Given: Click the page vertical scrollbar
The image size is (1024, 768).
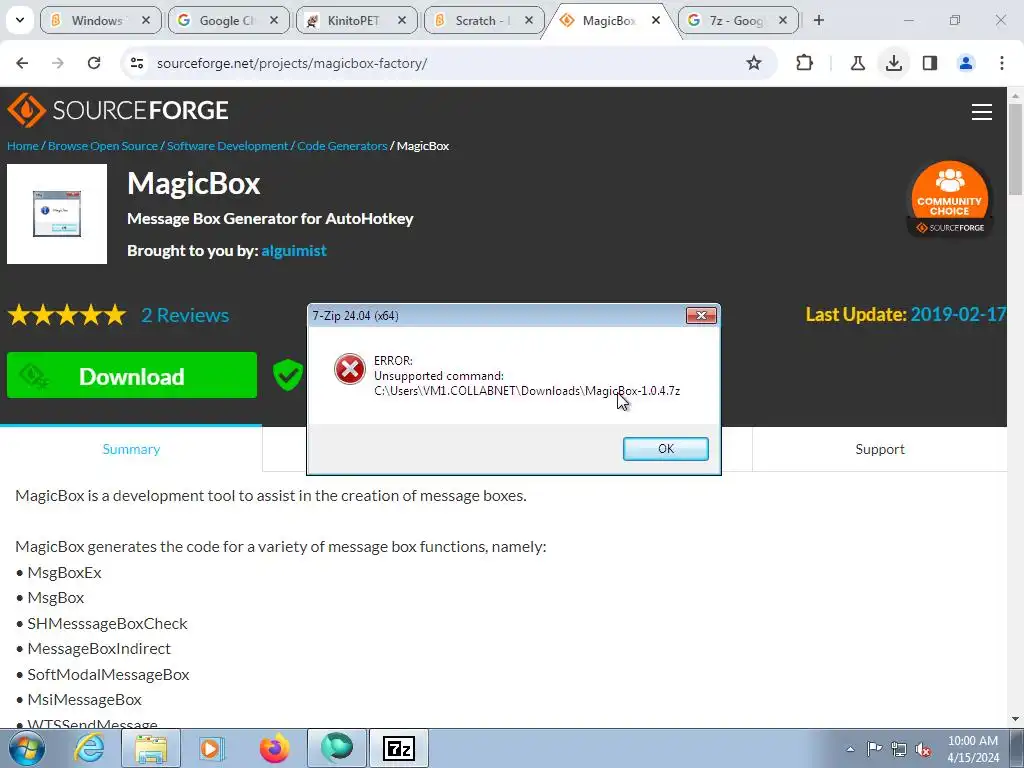Looking at the screenshot, I should tap(1015, 149).
